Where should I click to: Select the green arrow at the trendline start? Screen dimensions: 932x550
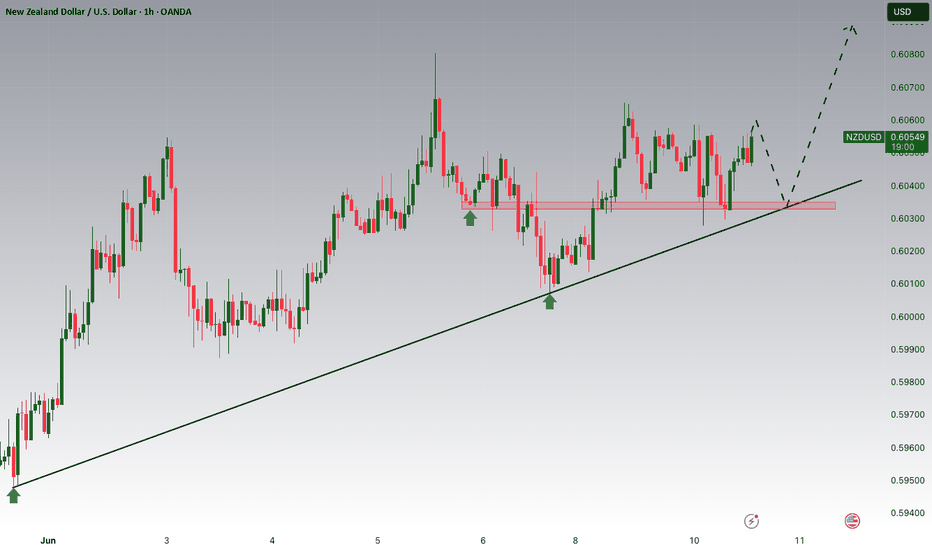coord(14,495)
